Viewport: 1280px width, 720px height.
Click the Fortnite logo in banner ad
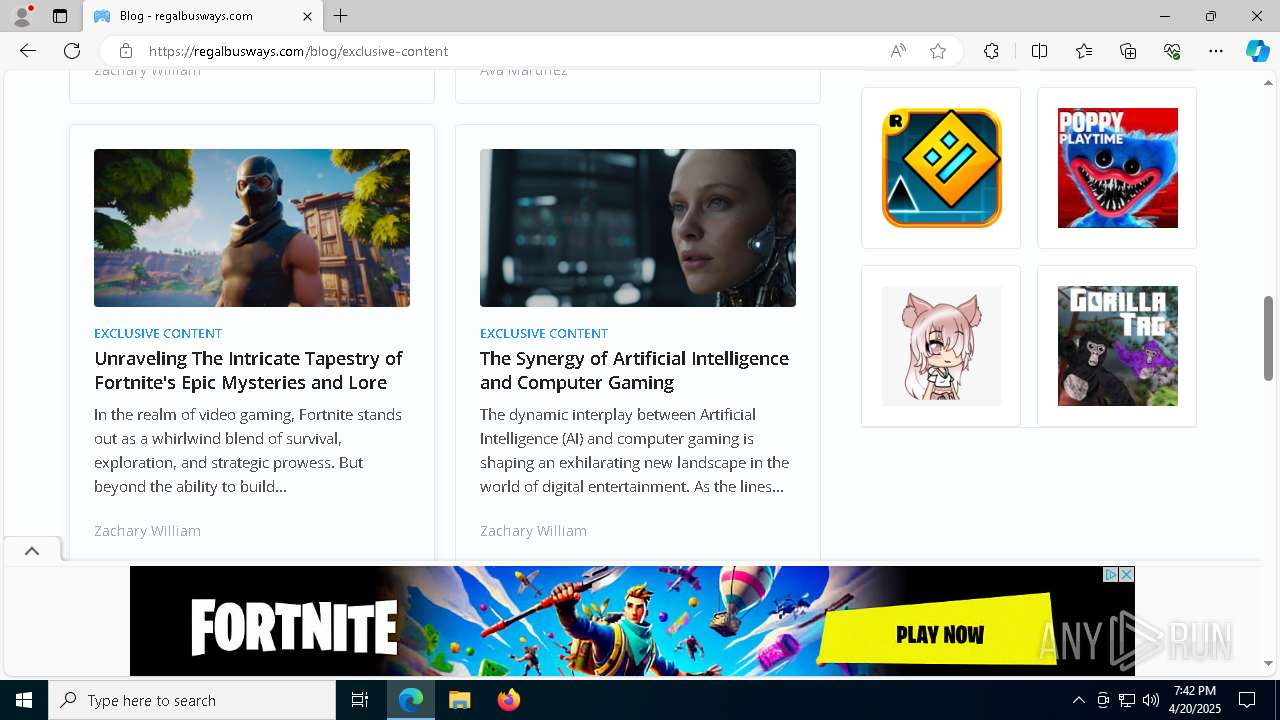pyautogui.click(x=294, y=628)
